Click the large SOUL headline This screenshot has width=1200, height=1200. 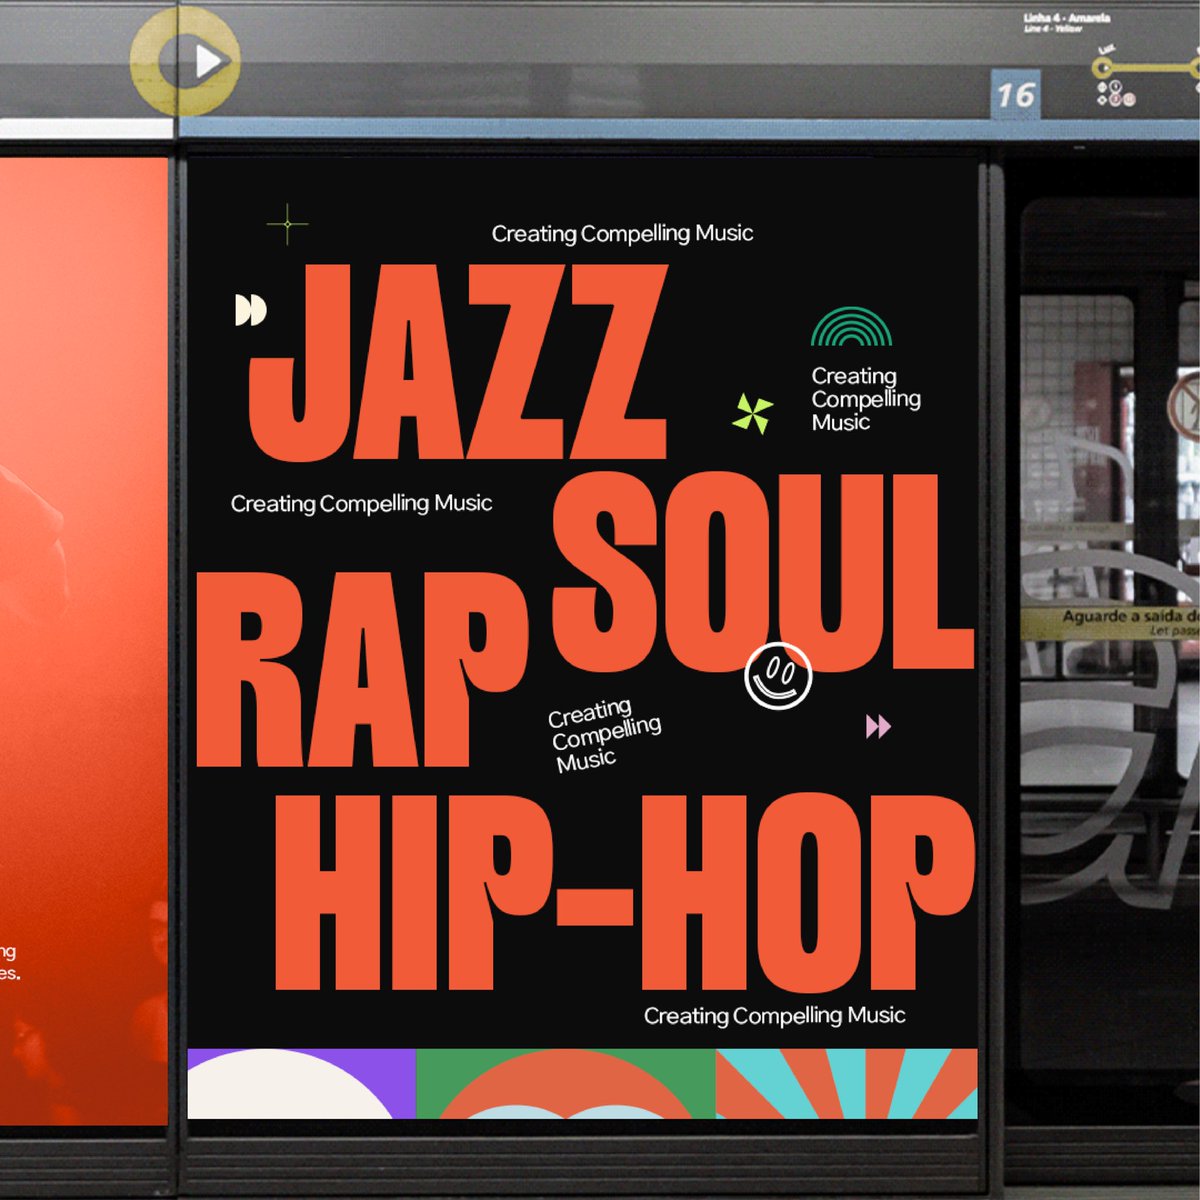click(x=763, y=571)
